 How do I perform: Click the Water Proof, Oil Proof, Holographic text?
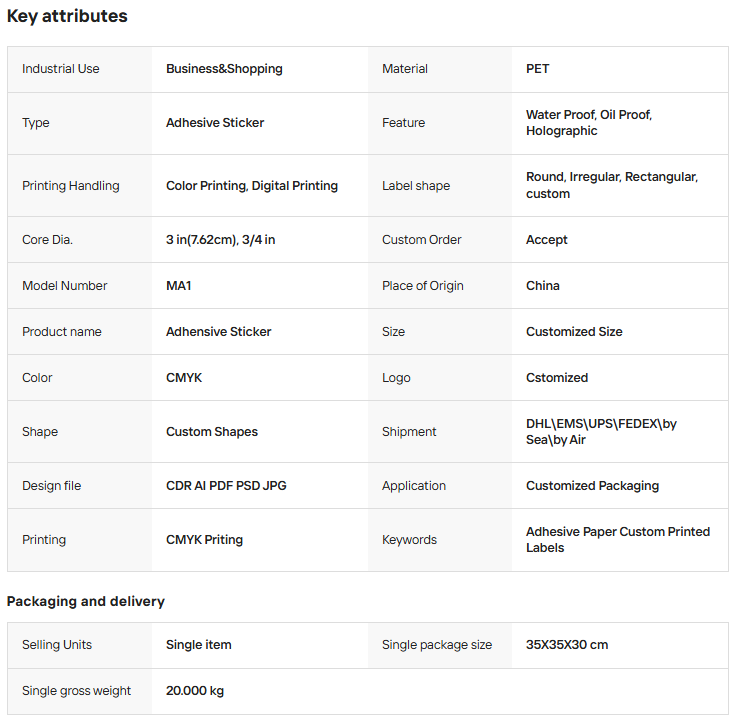[x=588, y=123]
